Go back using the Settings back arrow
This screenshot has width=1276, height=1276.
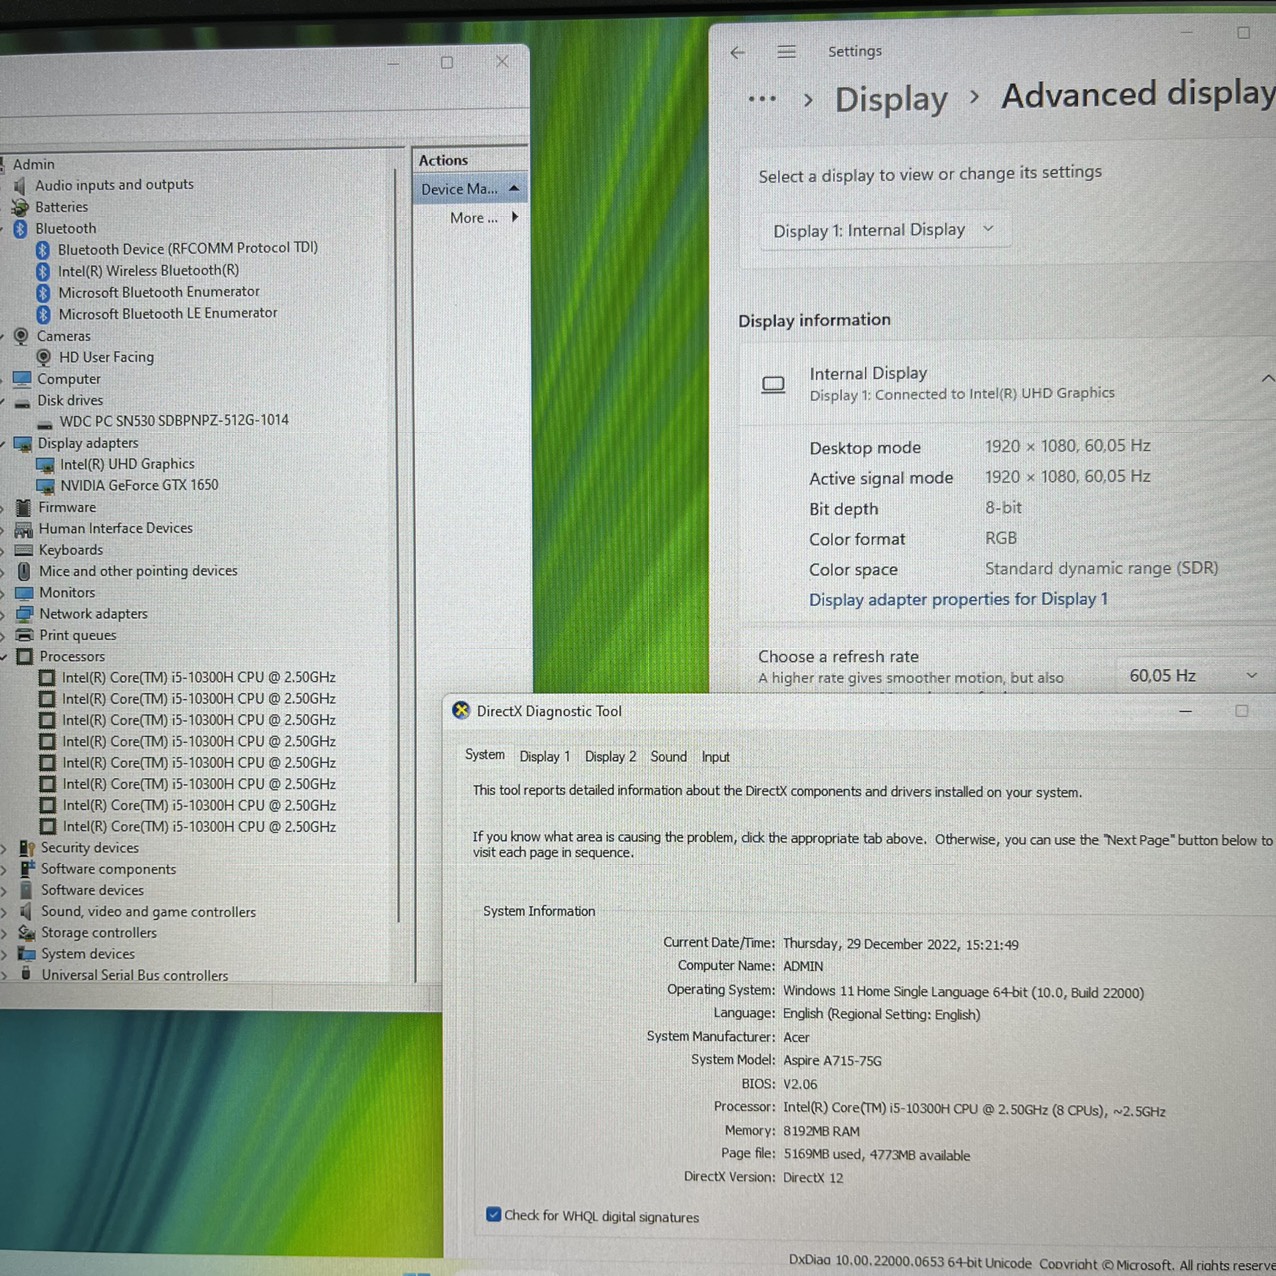(738, 53)
